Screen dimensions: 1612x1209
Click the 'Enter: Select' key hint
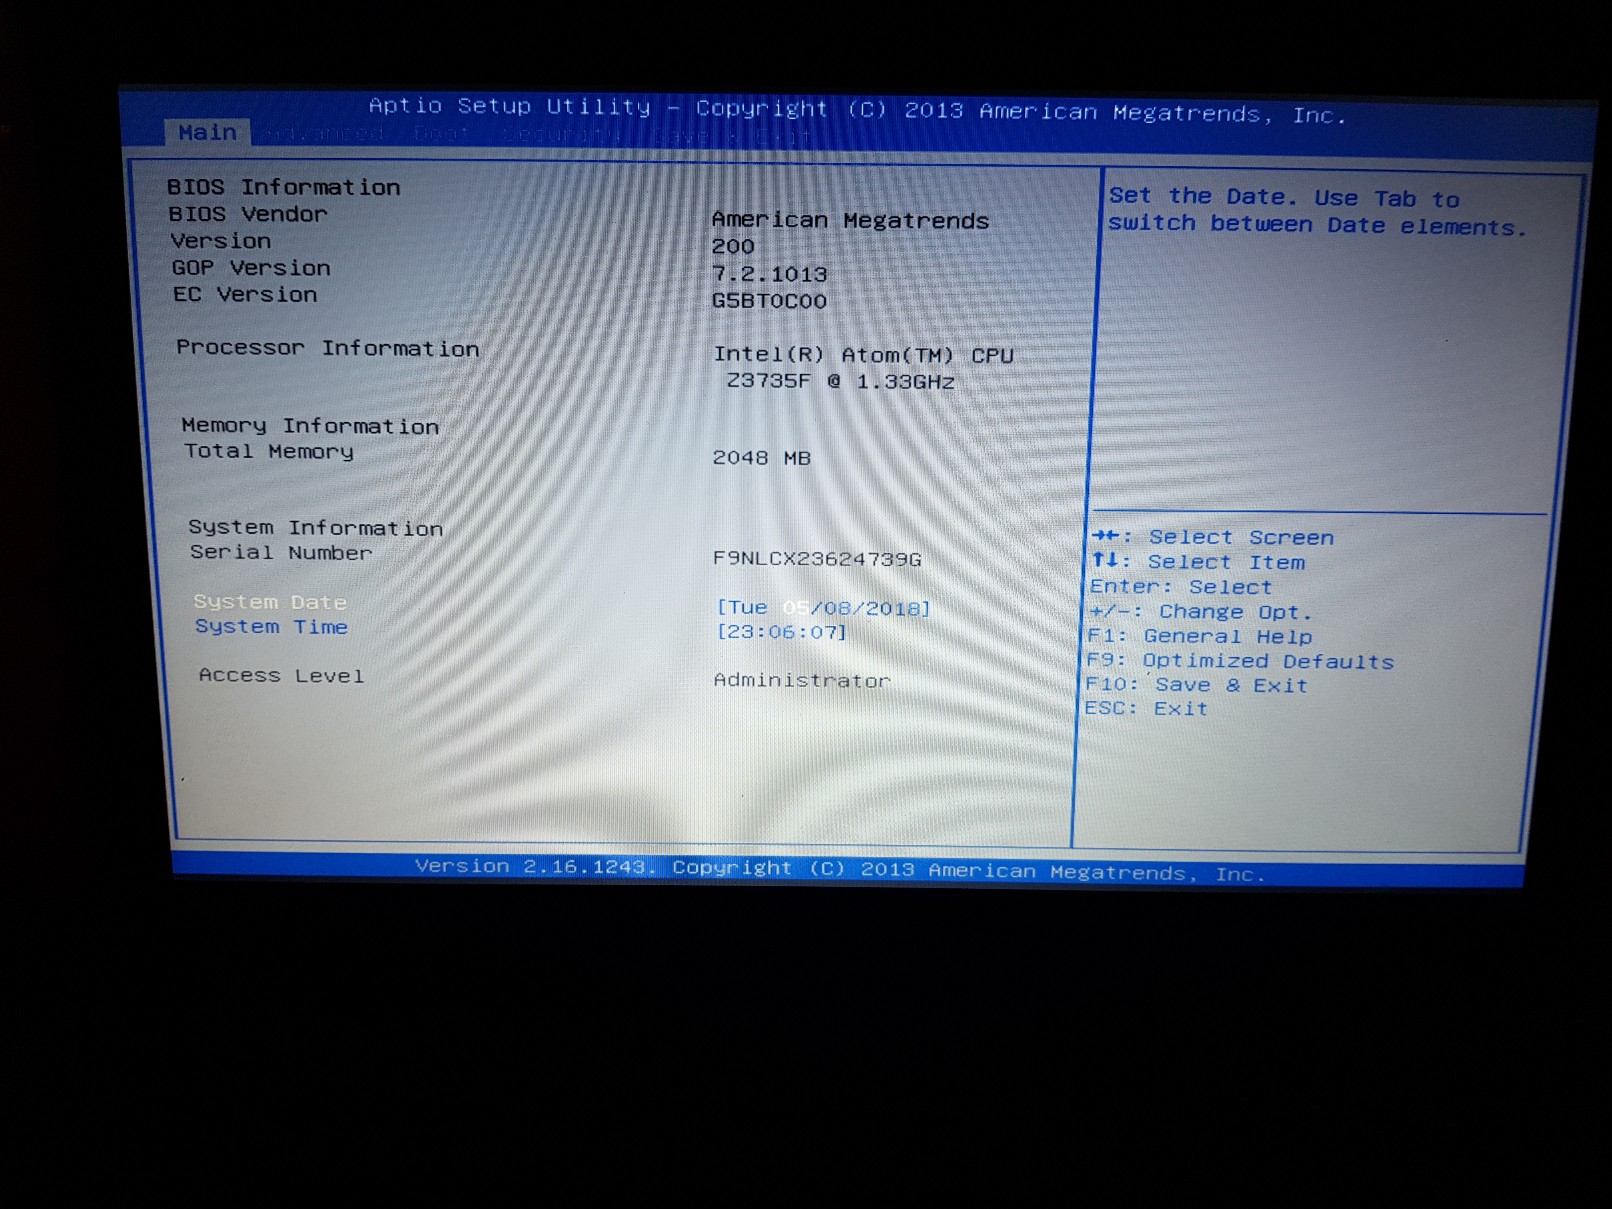(x=1181, y=587)
